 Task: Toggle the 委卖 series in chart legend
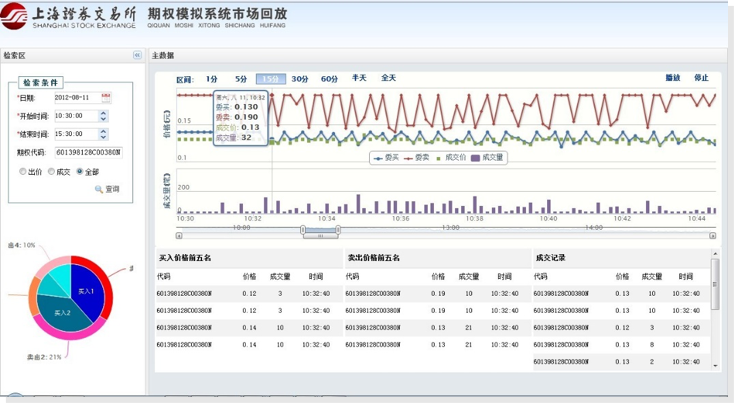click(x=417, y=158)
